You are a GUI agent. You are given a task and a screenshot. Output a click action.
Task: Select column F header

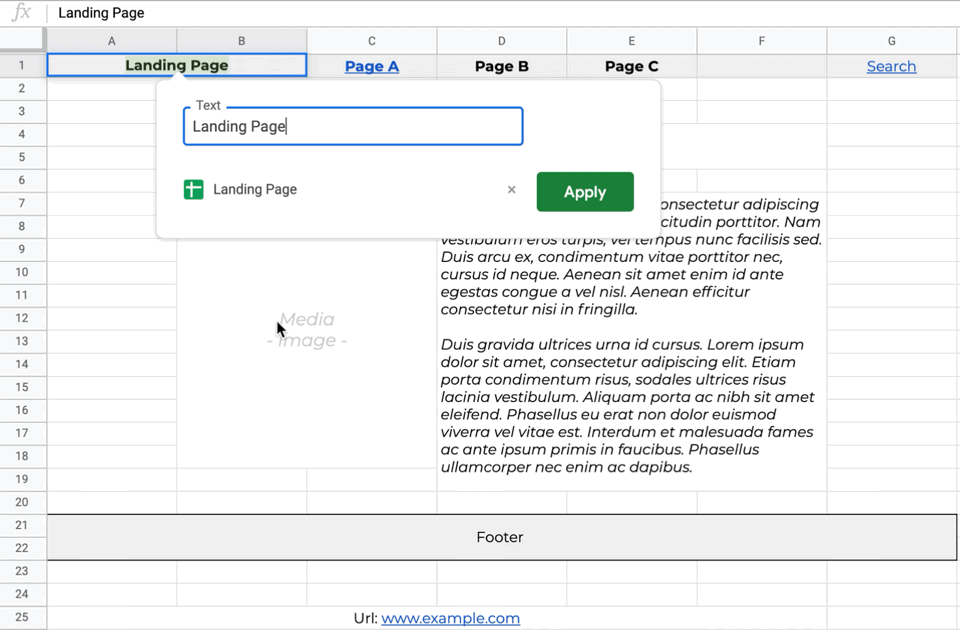pyautogui.click(x=762, y=41)
